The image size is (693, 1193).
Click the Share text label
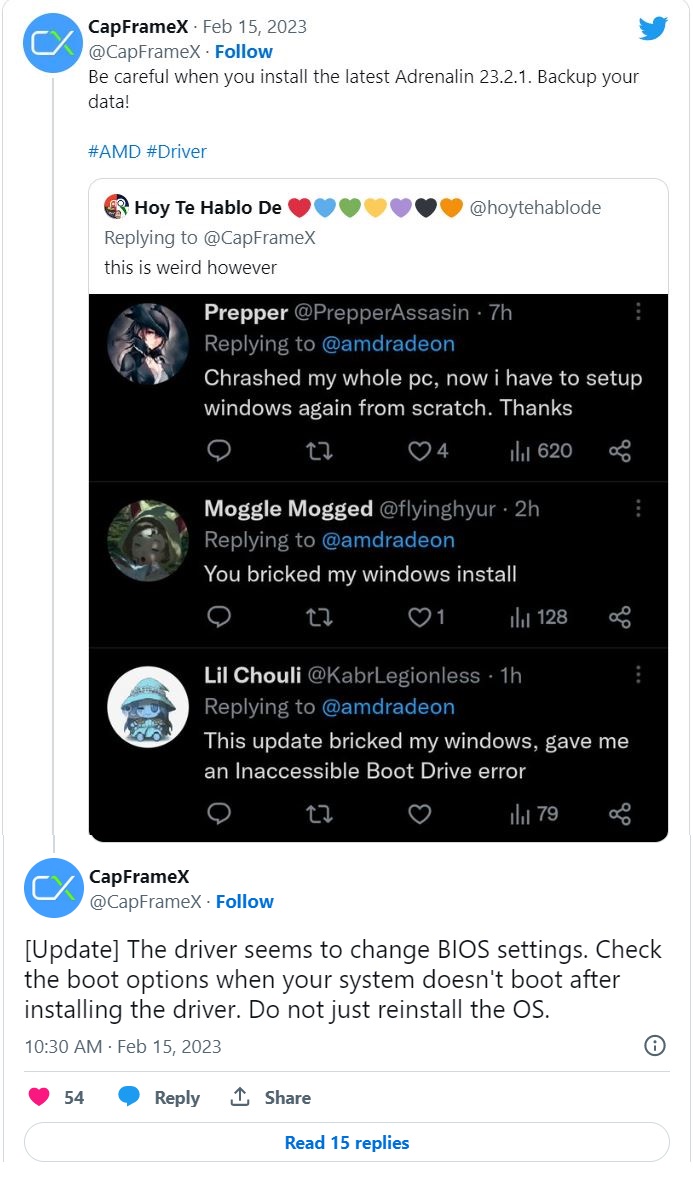(288, 1097)
